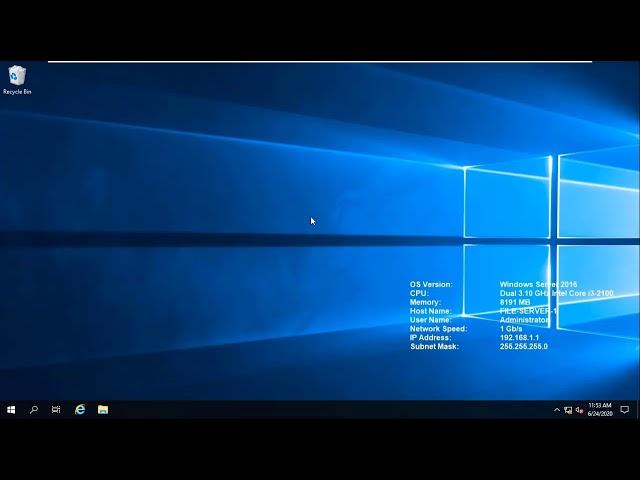
Task: Click the IP address value 192.168.1.1
Action: (519, 338)
